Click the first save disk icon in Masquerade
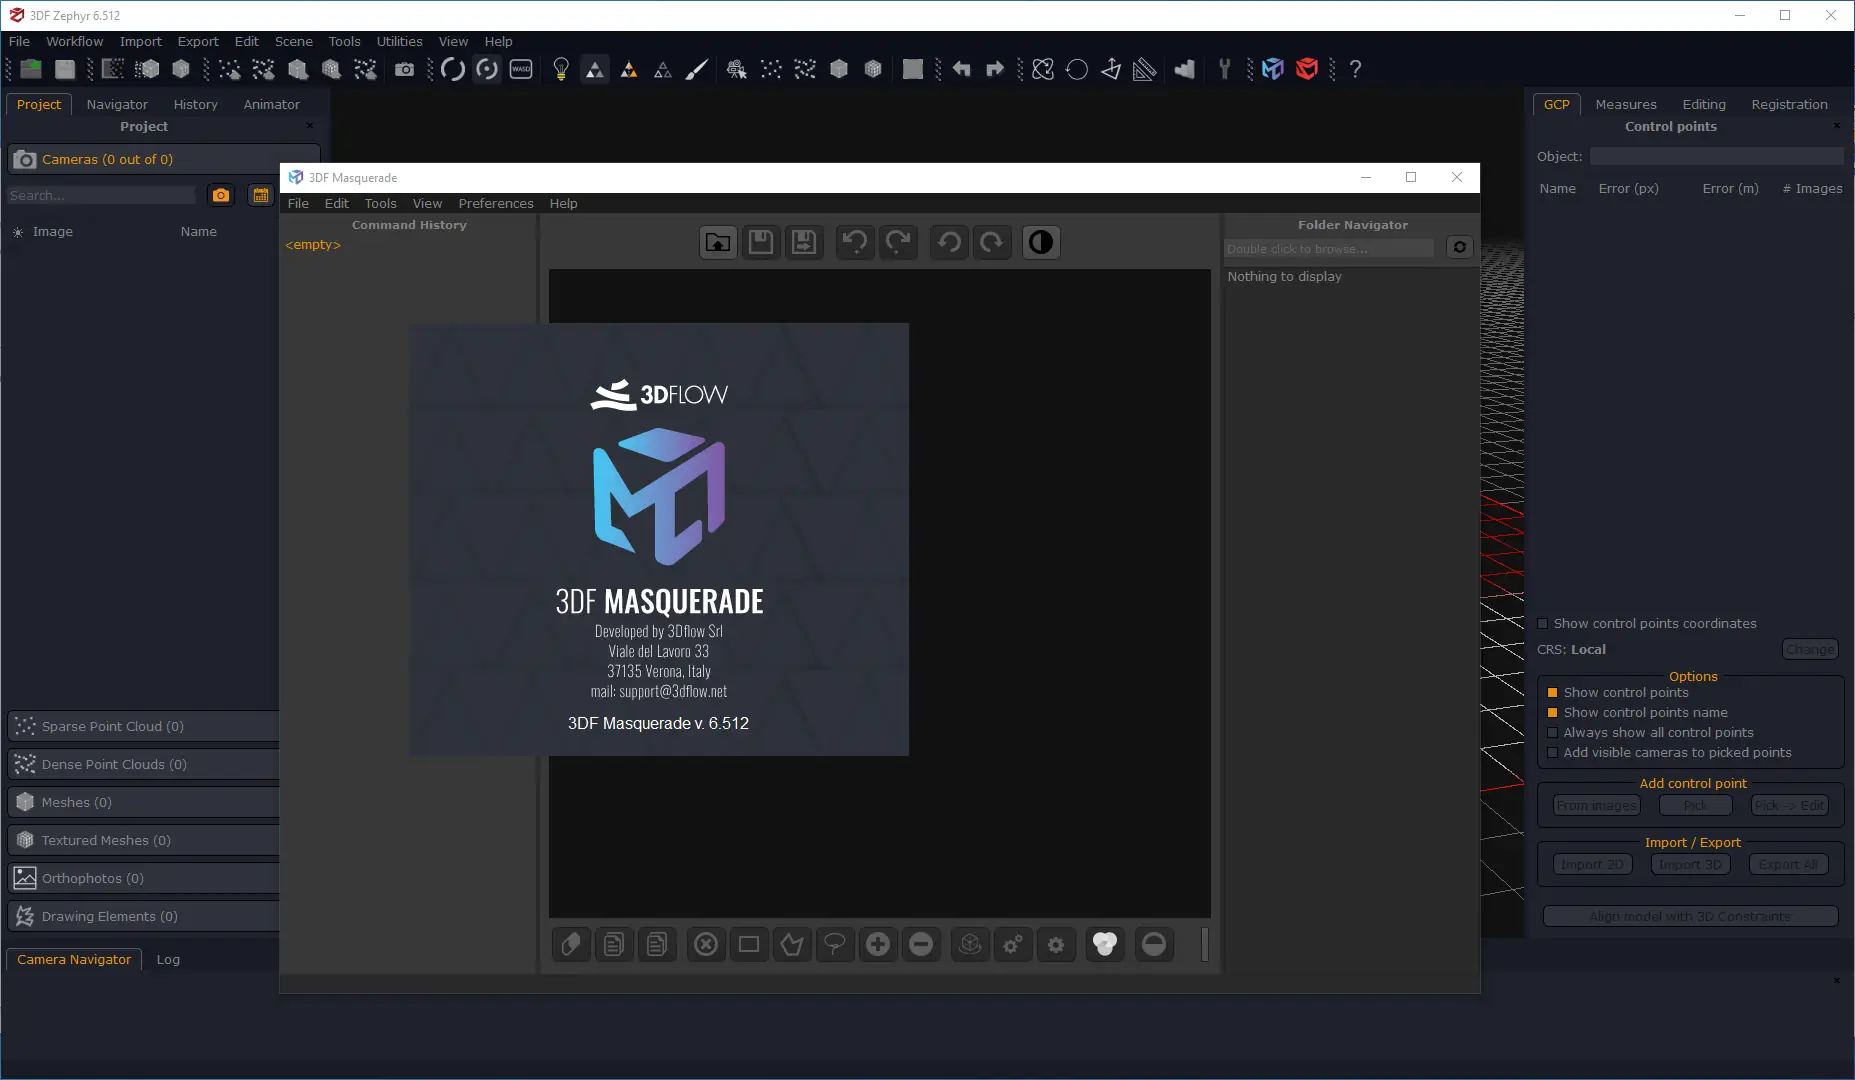This screenshot has width=1855, height=1080. (761, 242)
